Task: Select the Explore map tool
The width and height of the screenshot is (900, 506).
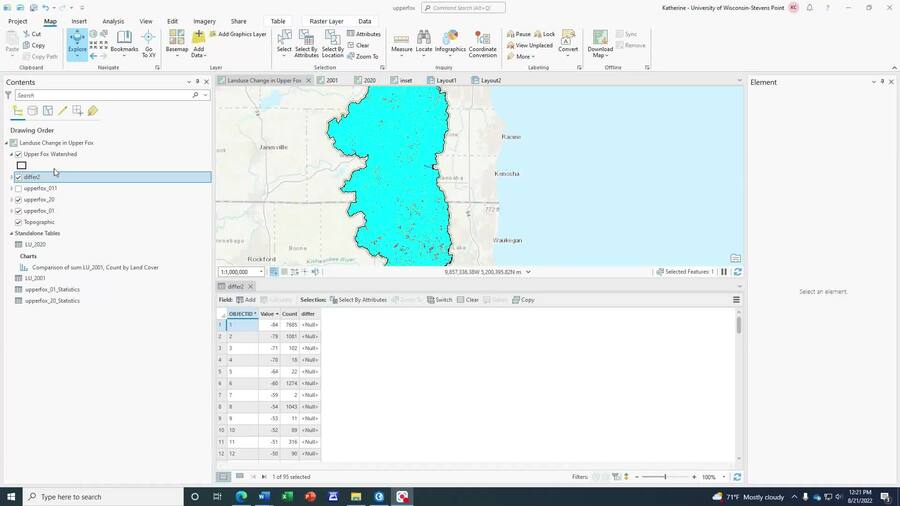Action: (x=77, y=43)
